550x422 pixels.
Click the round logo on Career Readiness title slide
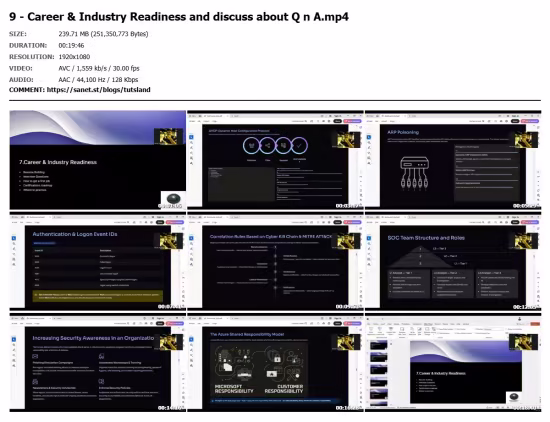point(173,199)
